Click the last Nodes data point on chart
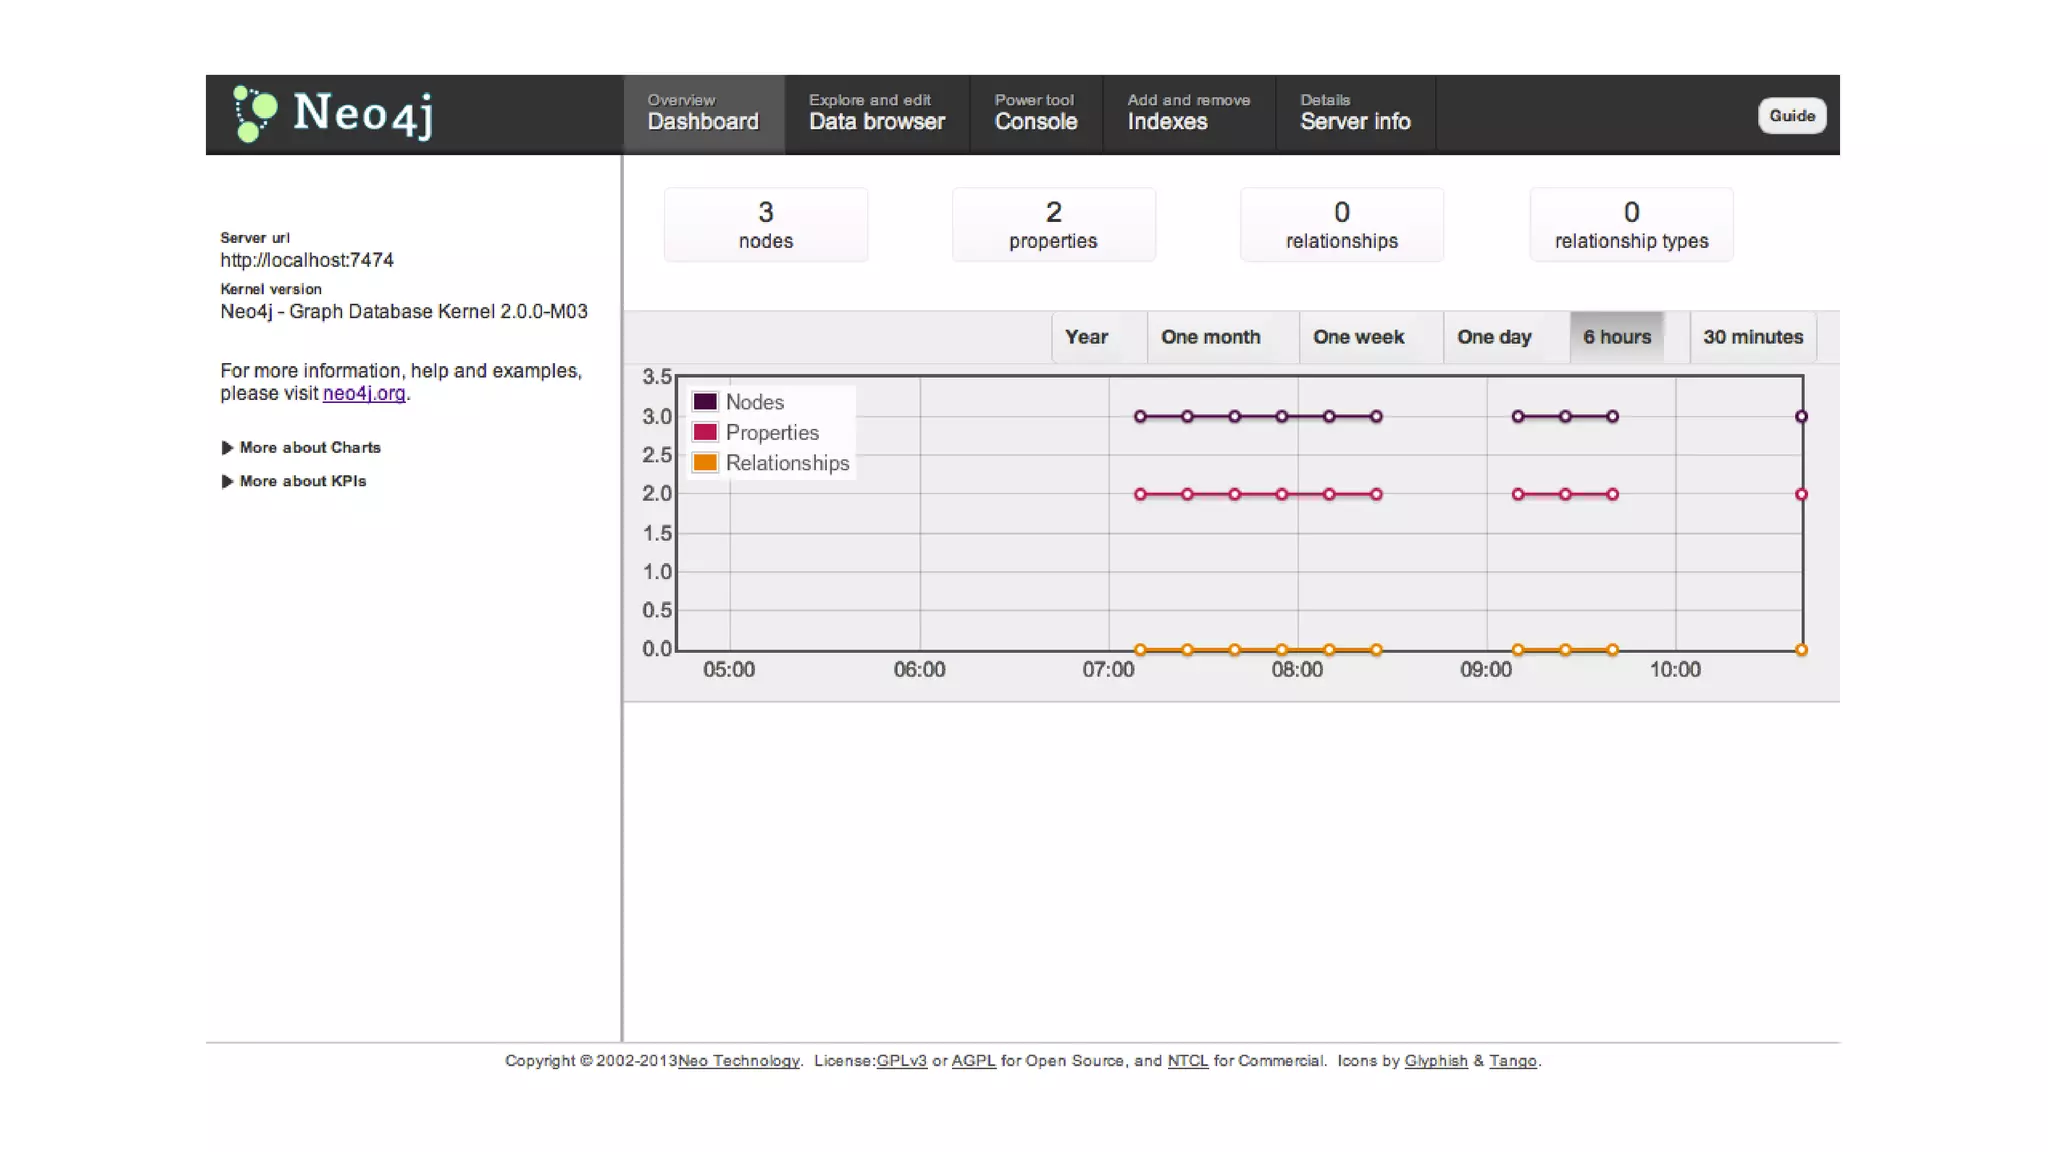2048x1152 pixels. click(x=1801, y=417)
